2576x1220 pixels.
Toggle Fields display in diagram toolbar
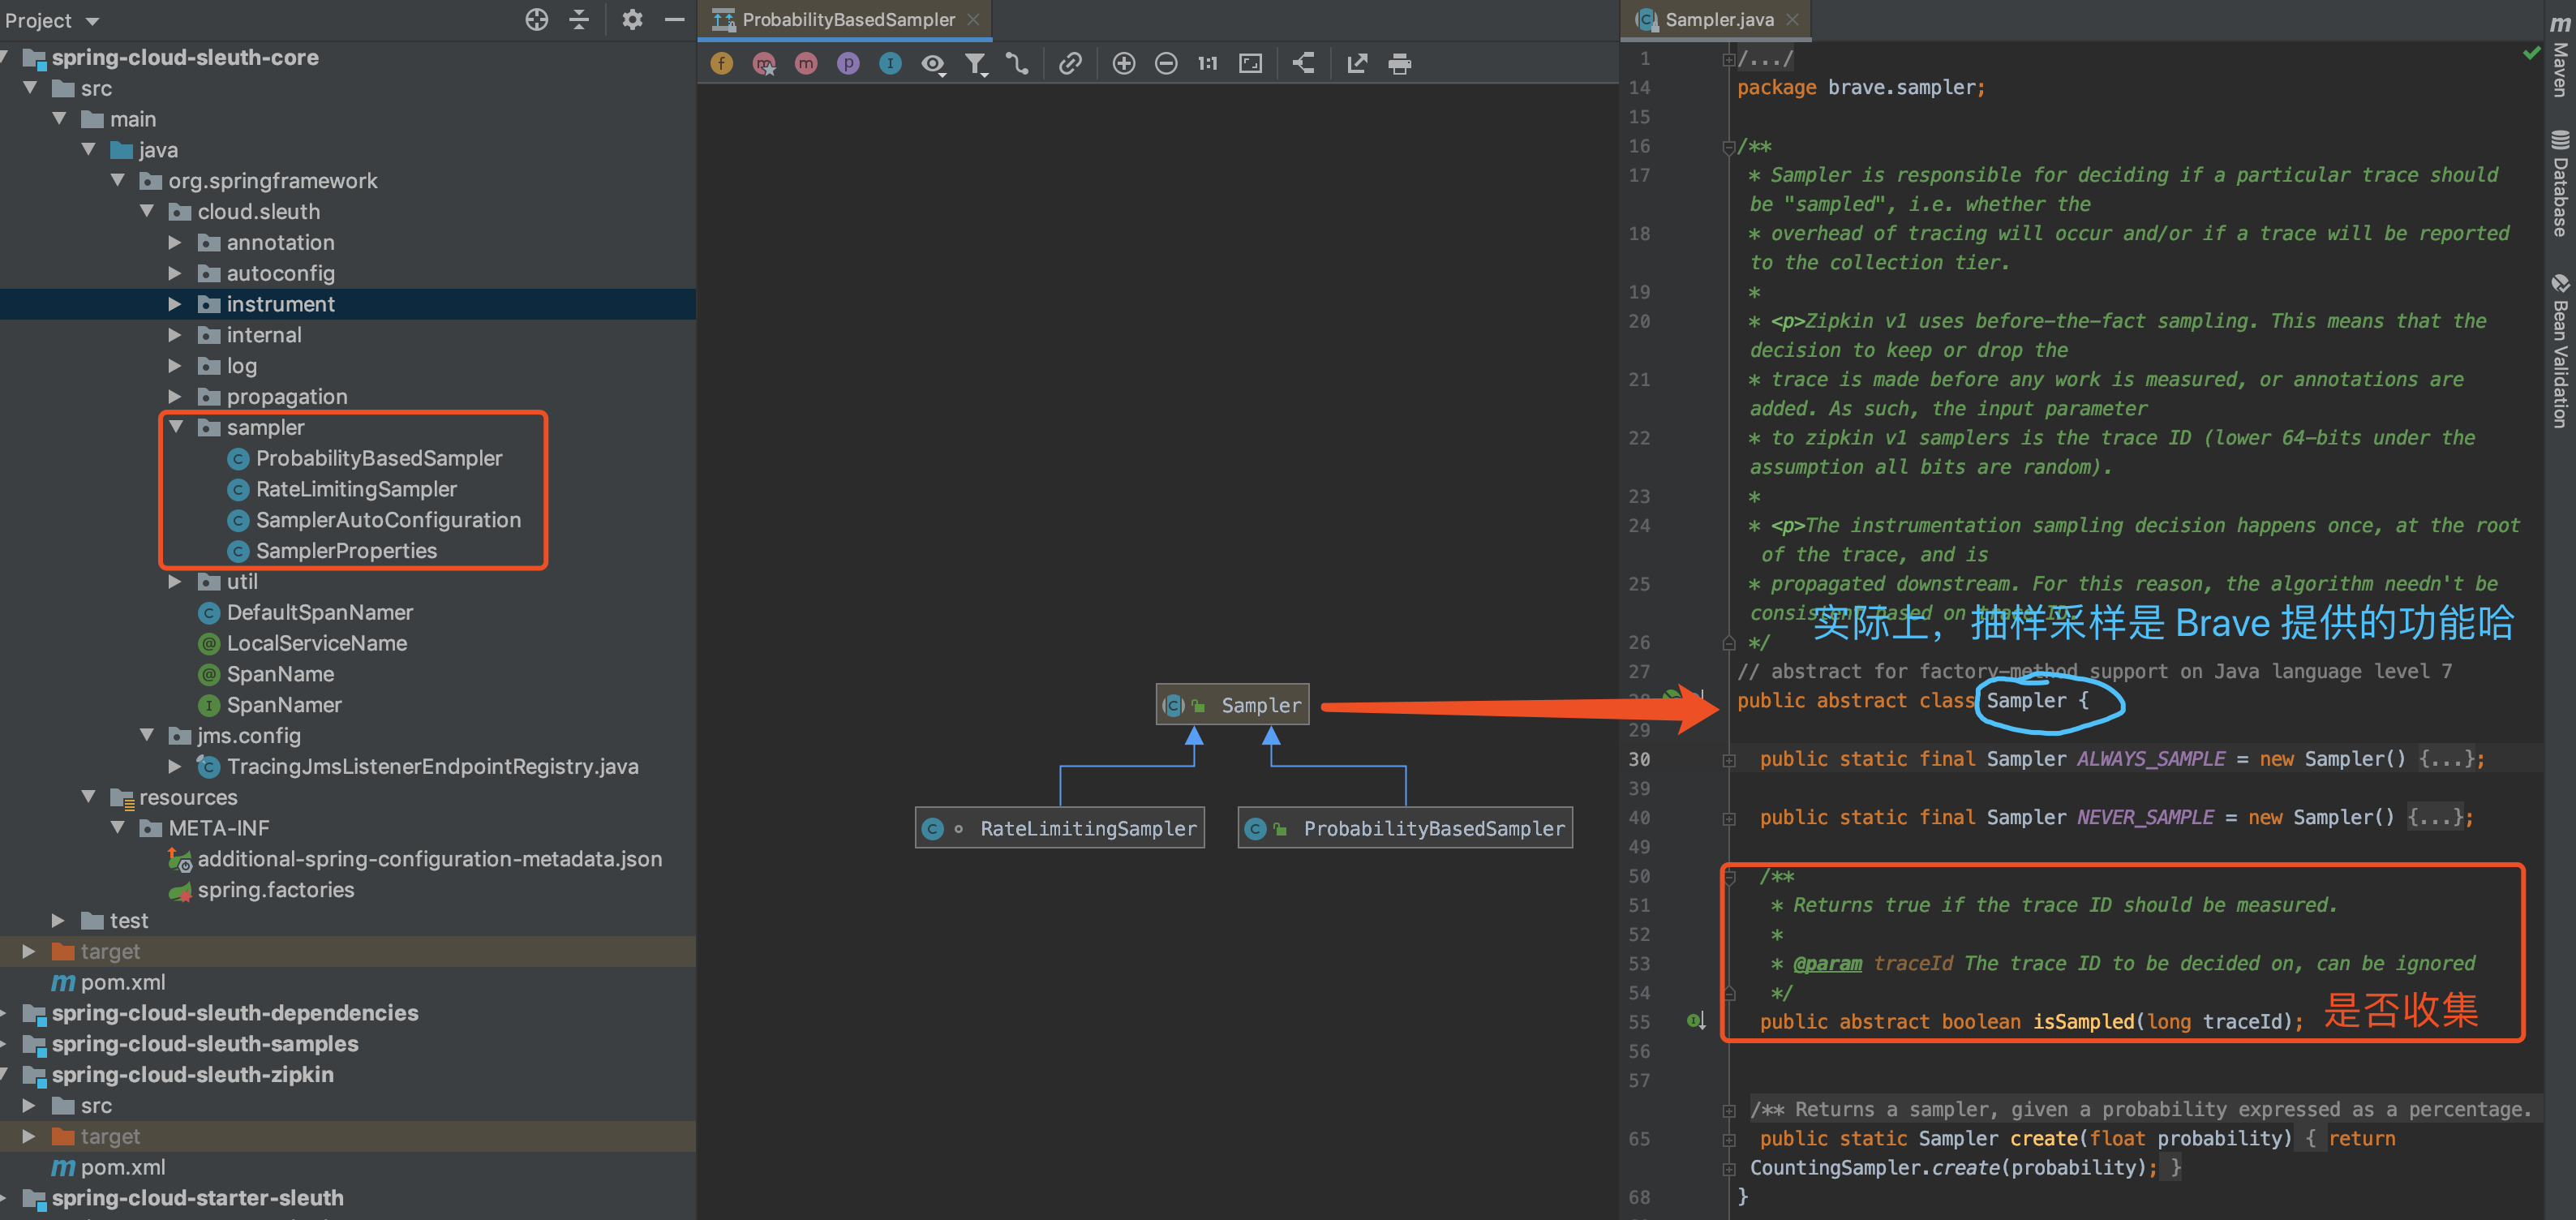coord(721,64)
